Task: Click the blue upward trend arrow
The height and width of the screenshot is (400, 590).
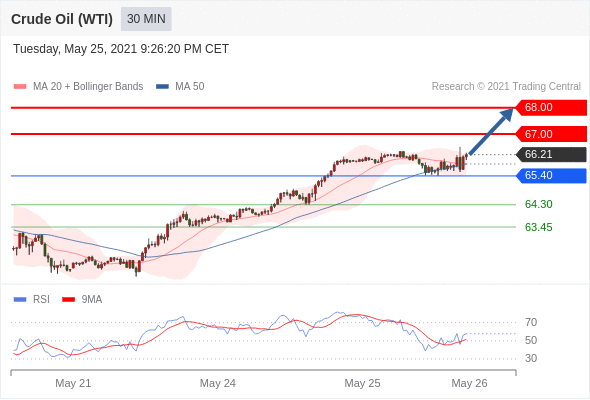Action: pos(491,131)
